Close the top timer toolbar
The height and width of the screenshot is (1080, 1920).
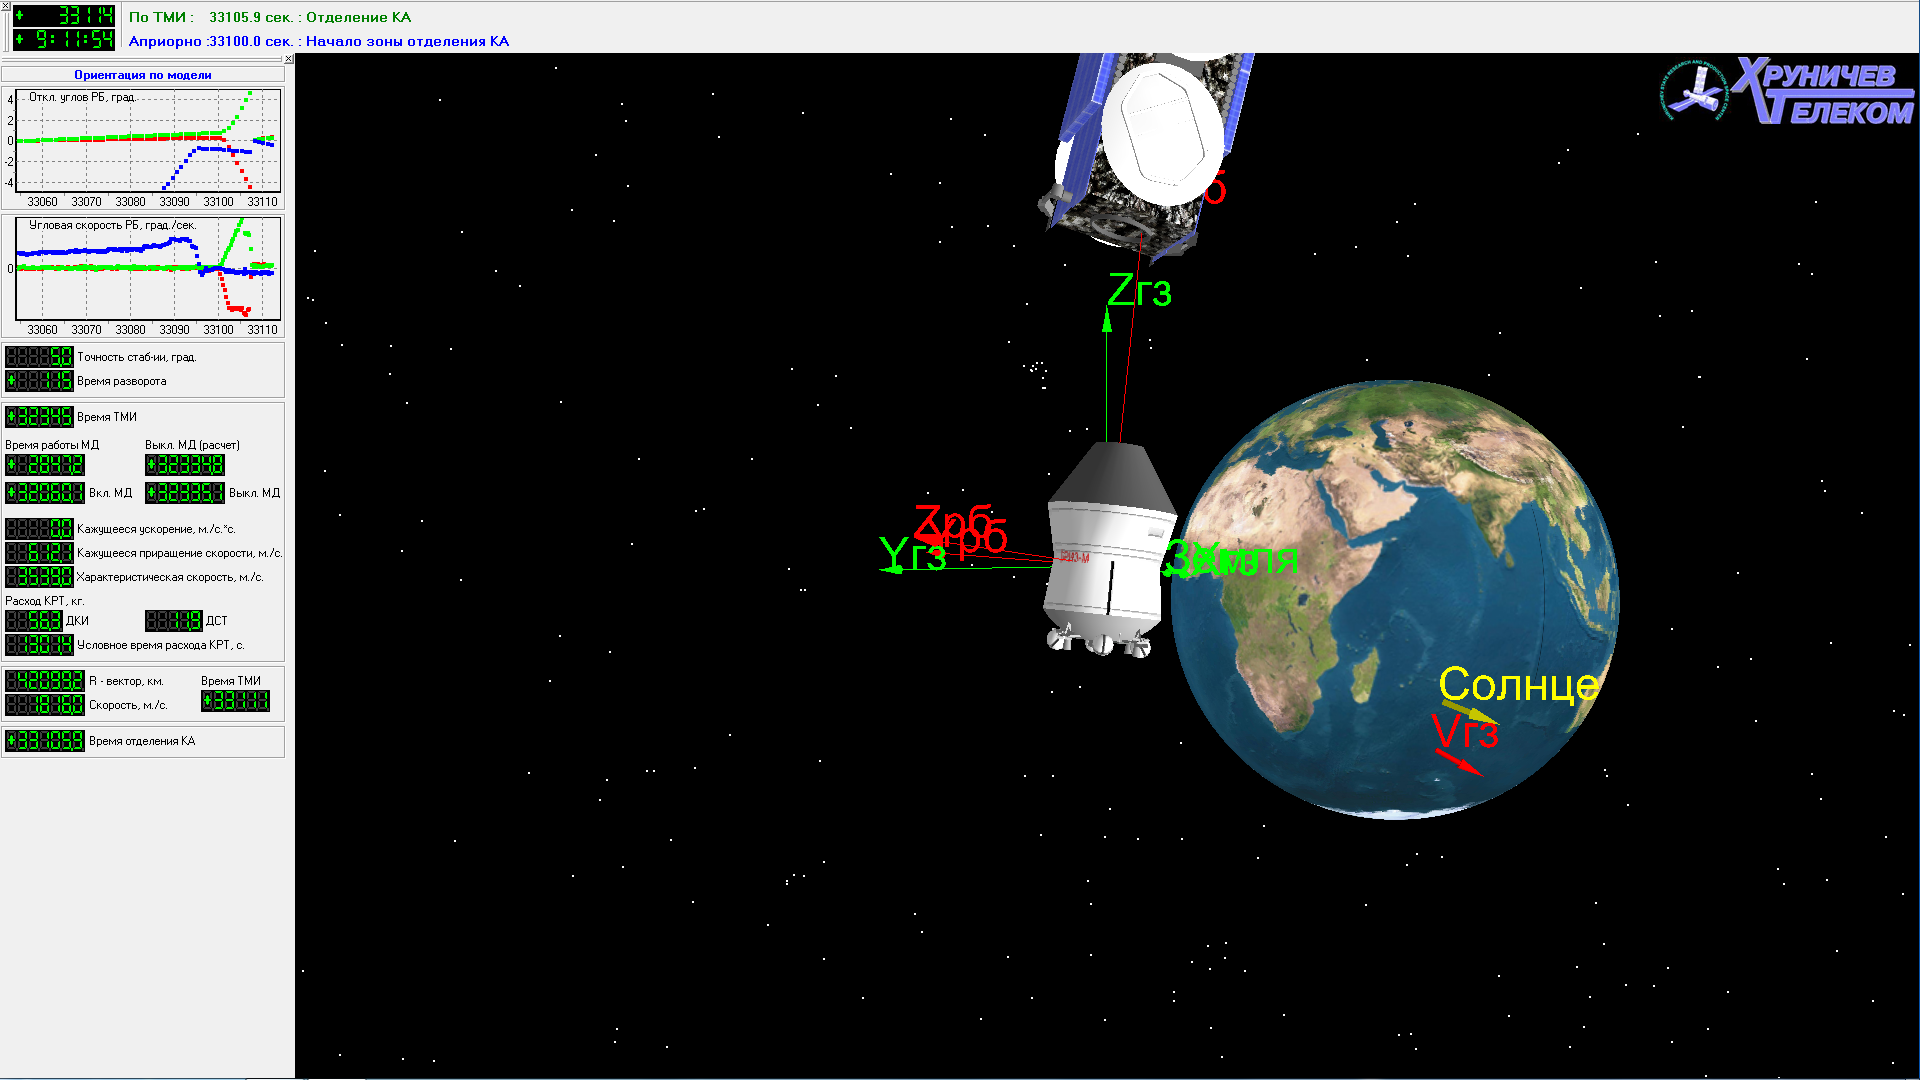coord(5,6)
